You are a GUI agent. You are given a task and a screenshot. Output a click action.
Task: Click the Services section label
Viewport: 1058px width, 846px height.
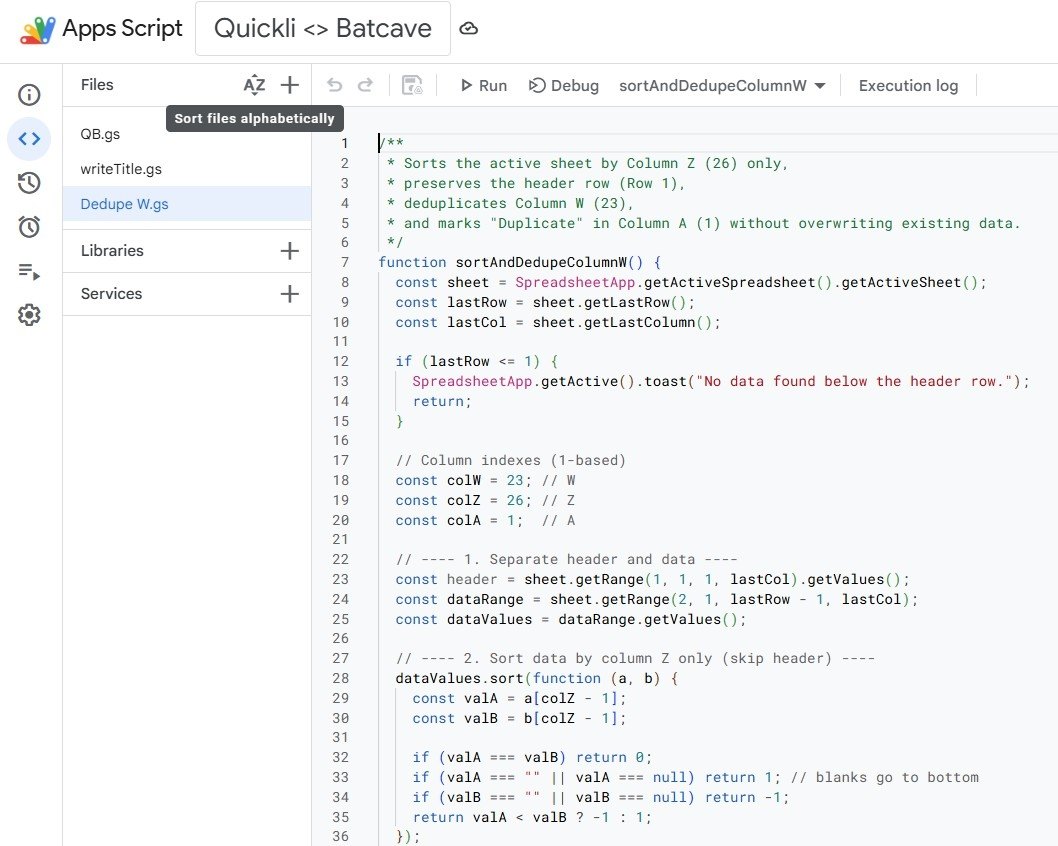pyautogui.click(x=111, y=294)
